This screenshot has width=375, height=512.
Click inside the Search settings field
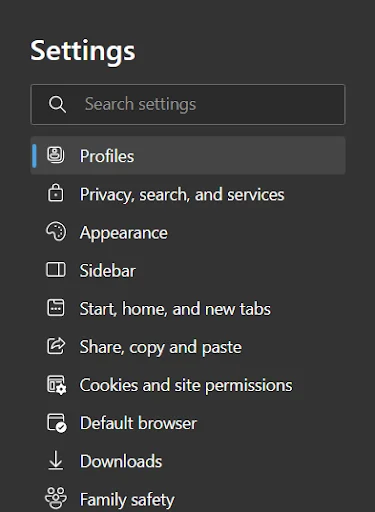188,104
